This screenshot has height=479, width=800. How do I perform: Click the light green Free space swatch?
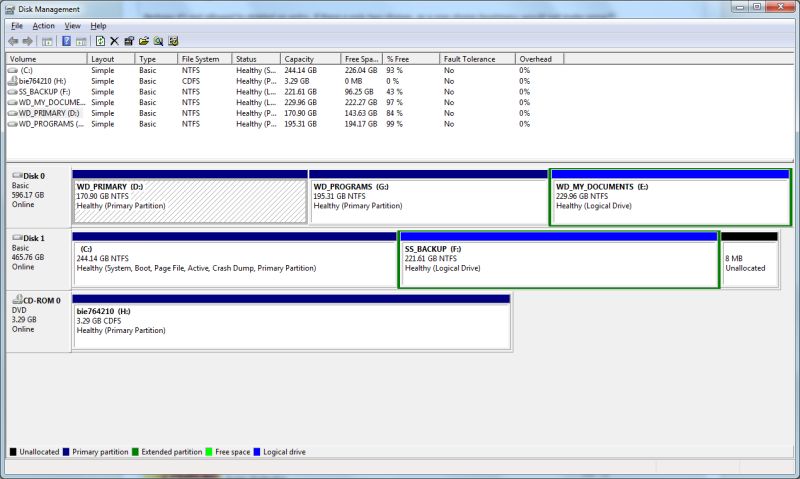tap(209, 451)
